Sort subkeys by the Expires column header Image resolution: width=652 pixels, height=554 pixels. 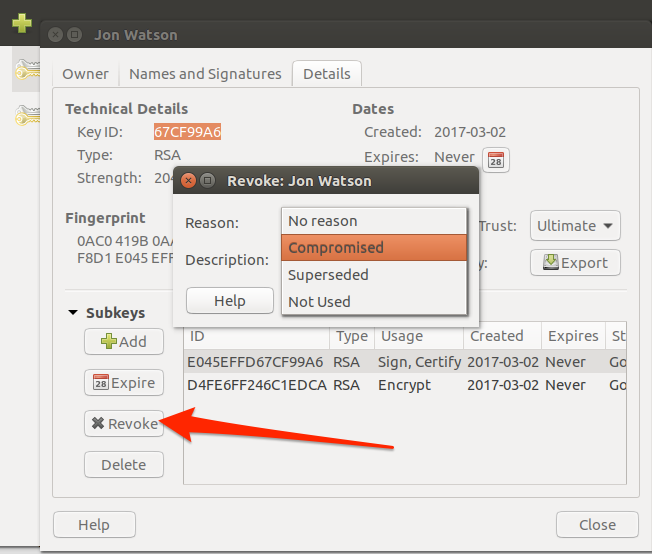click(573, 336)
